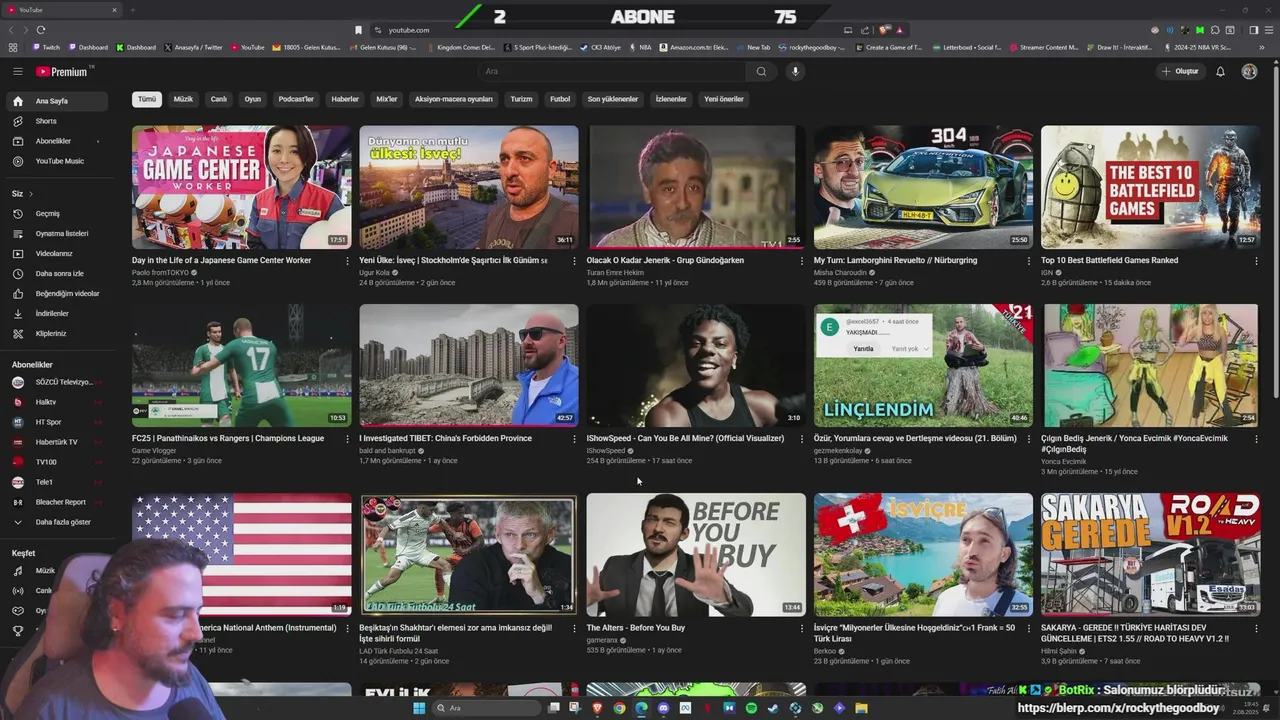Open Shorts from the sidebar
Screen dimensions: 1280x720
click(58, 121)
